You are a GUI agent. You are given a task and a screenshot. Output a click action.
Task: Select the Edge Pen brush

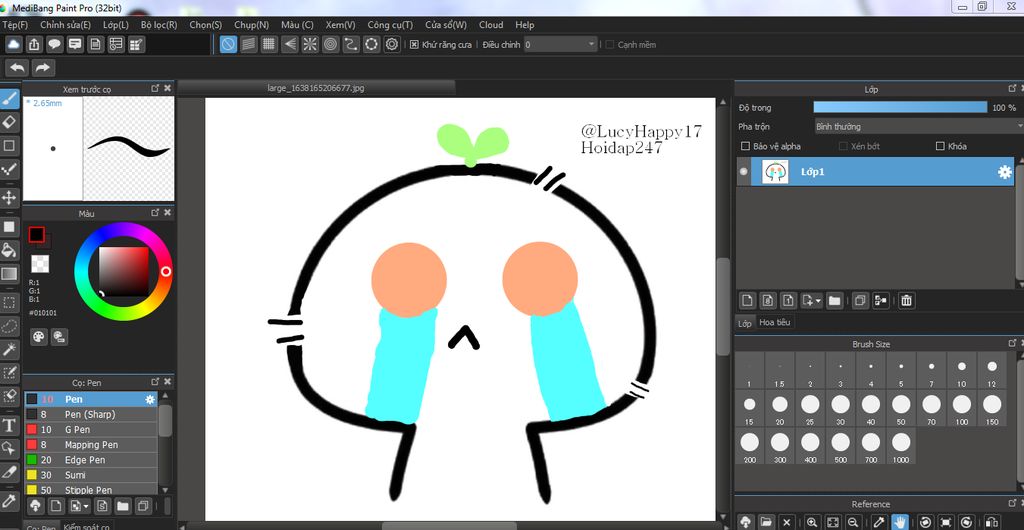point(91,460)
